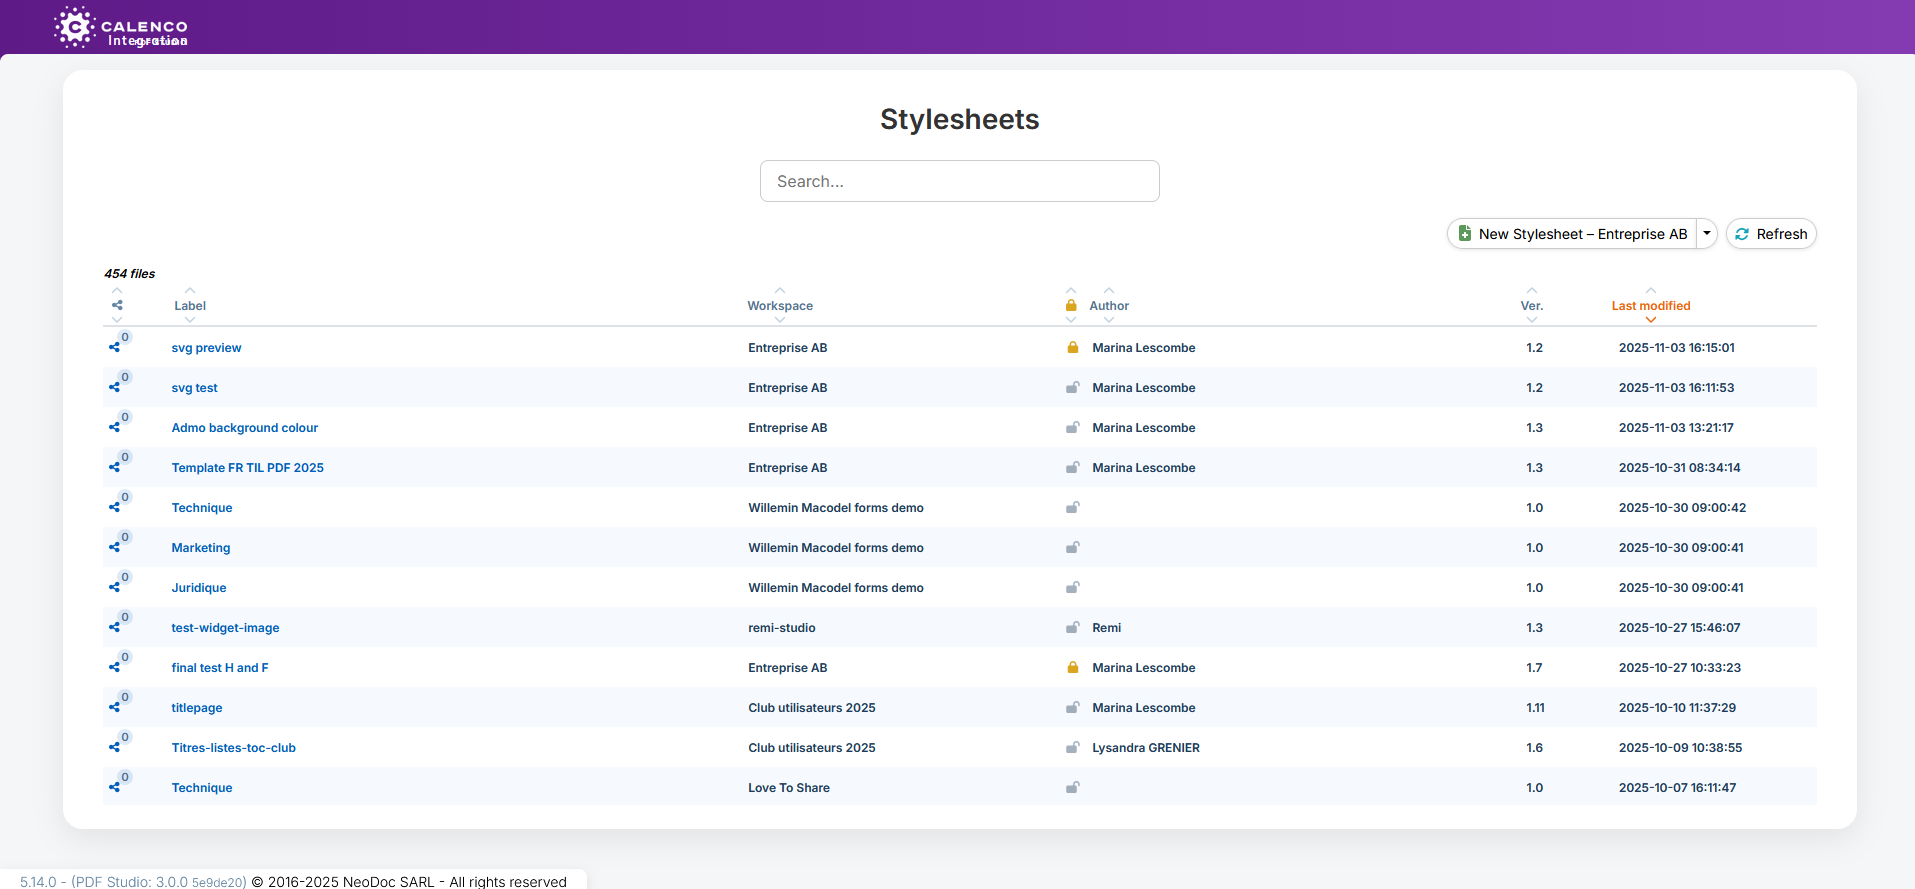Toggle the orange lock on svg preview
The width and height of the screenshot is (1915, 889).
[x=1072, y=348]
